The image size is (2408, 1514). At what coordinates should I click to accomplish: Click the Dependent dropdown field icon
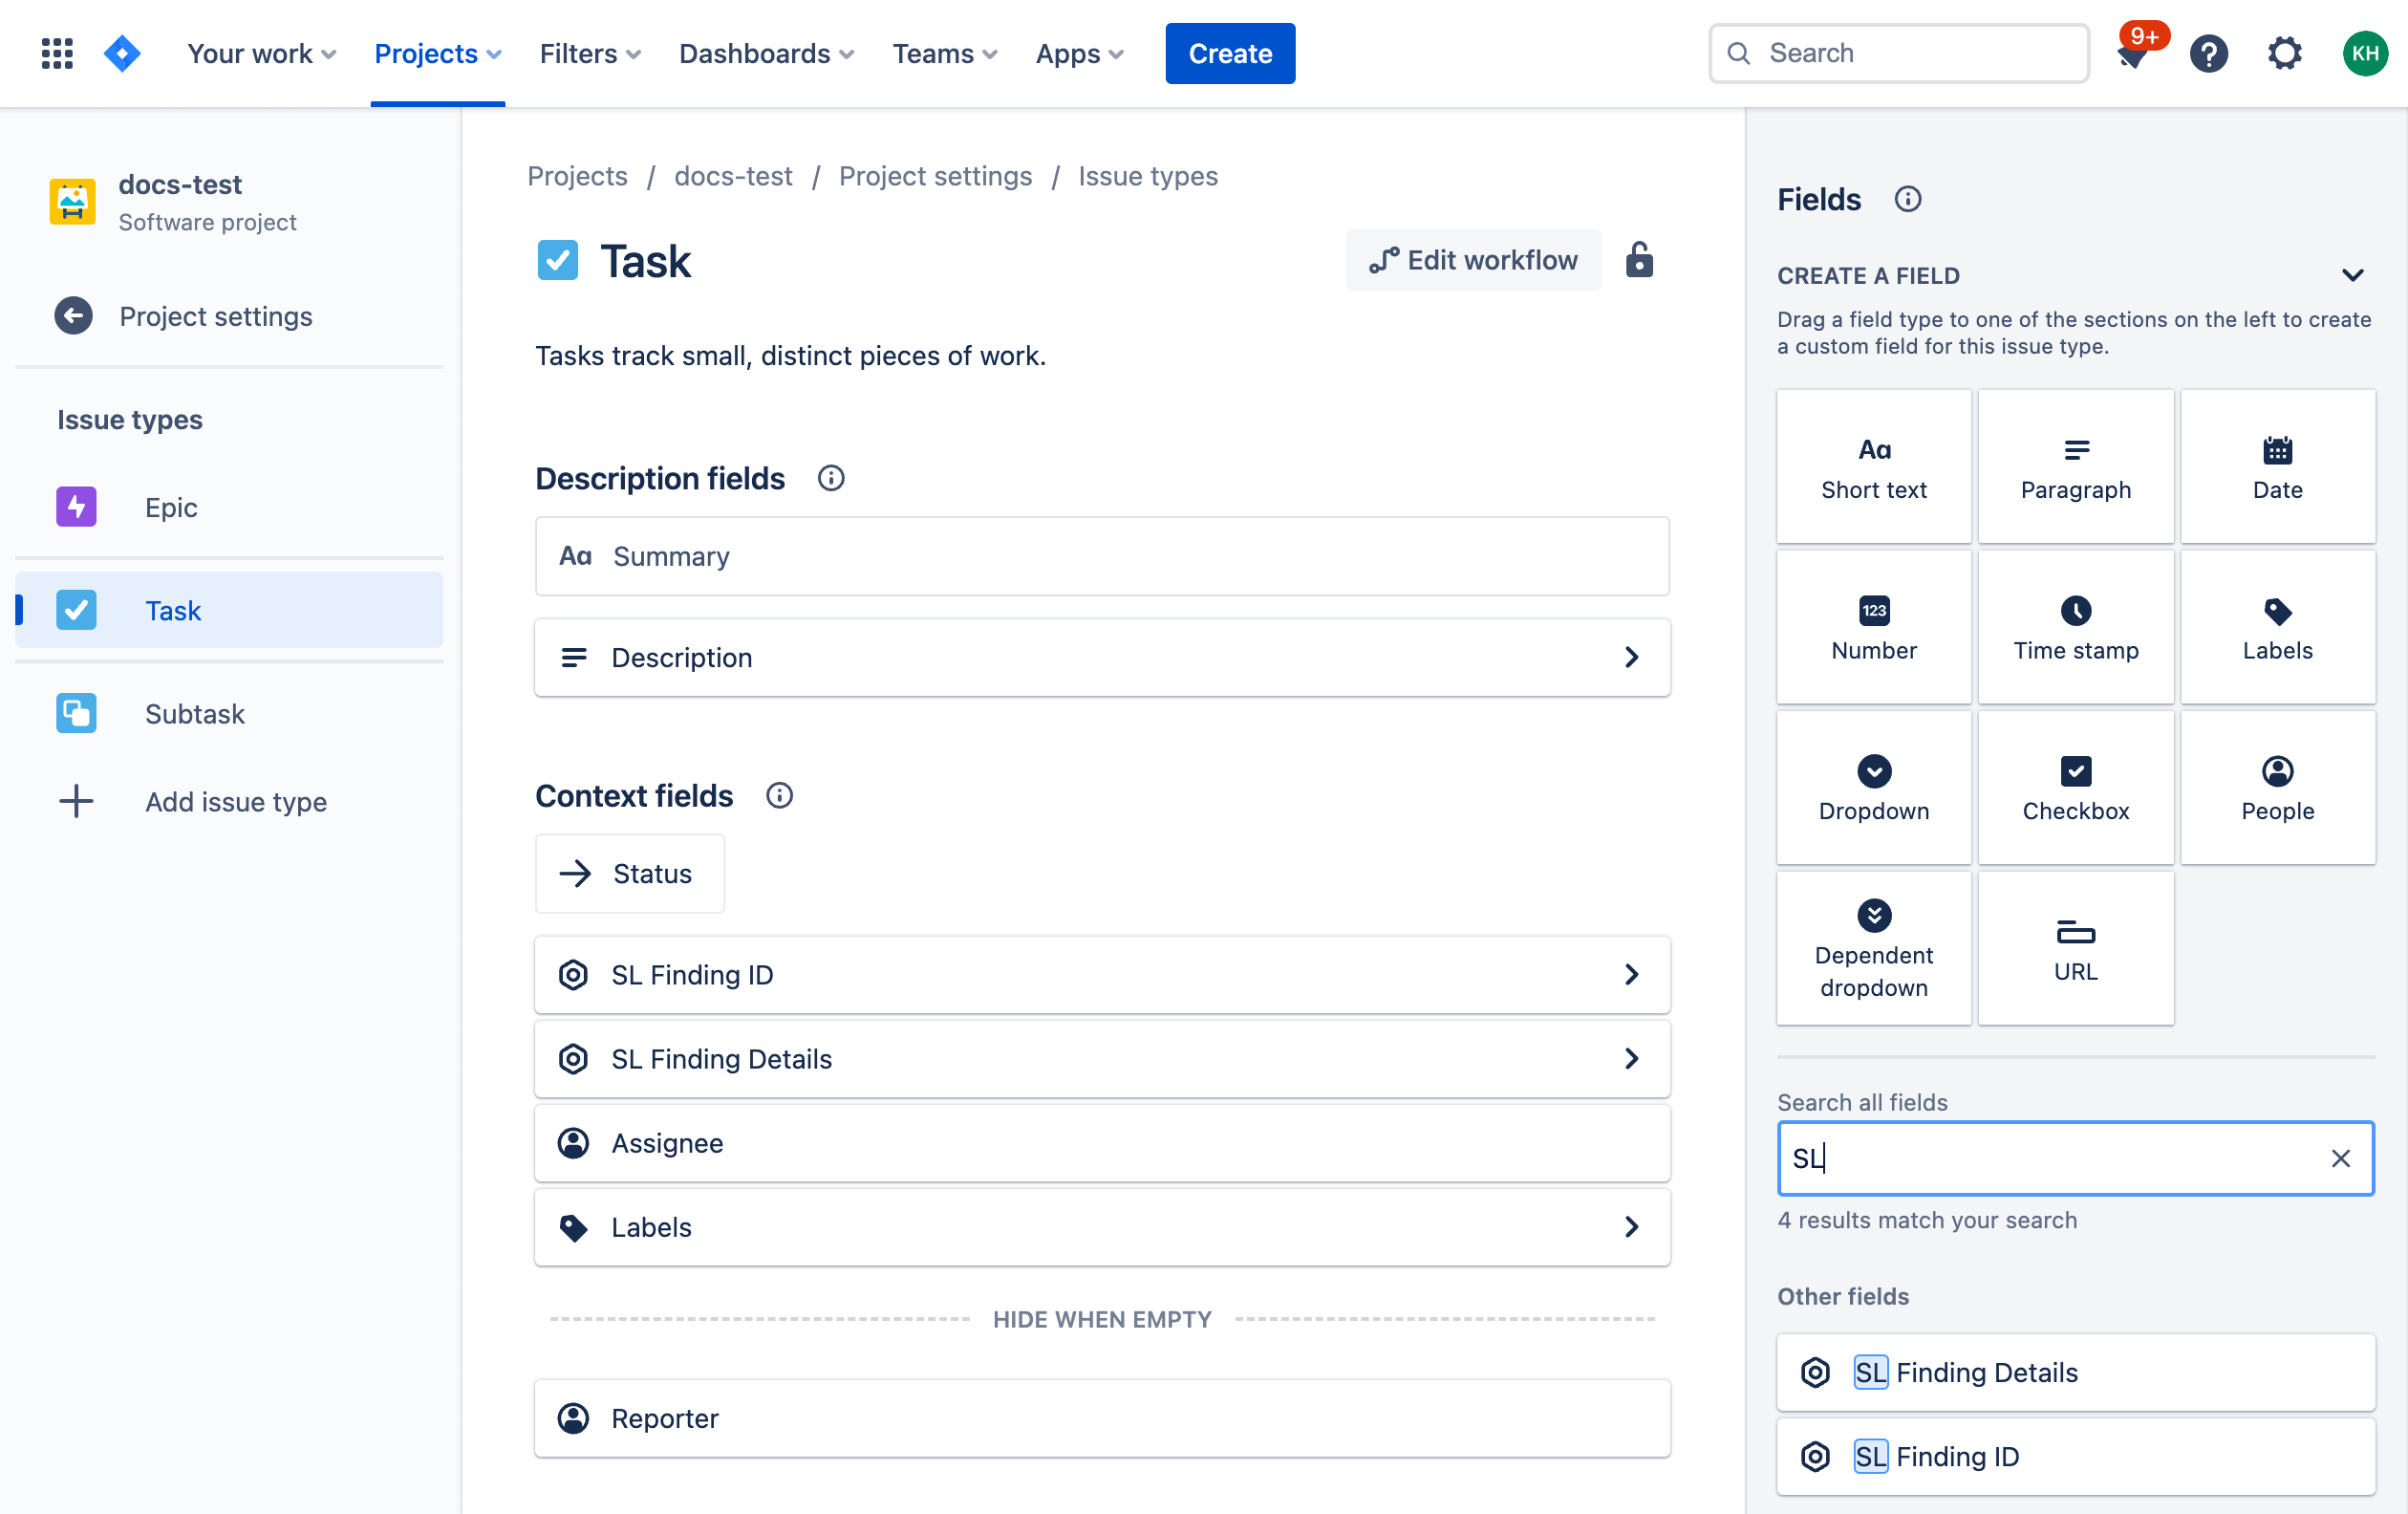click(1873, 916)
